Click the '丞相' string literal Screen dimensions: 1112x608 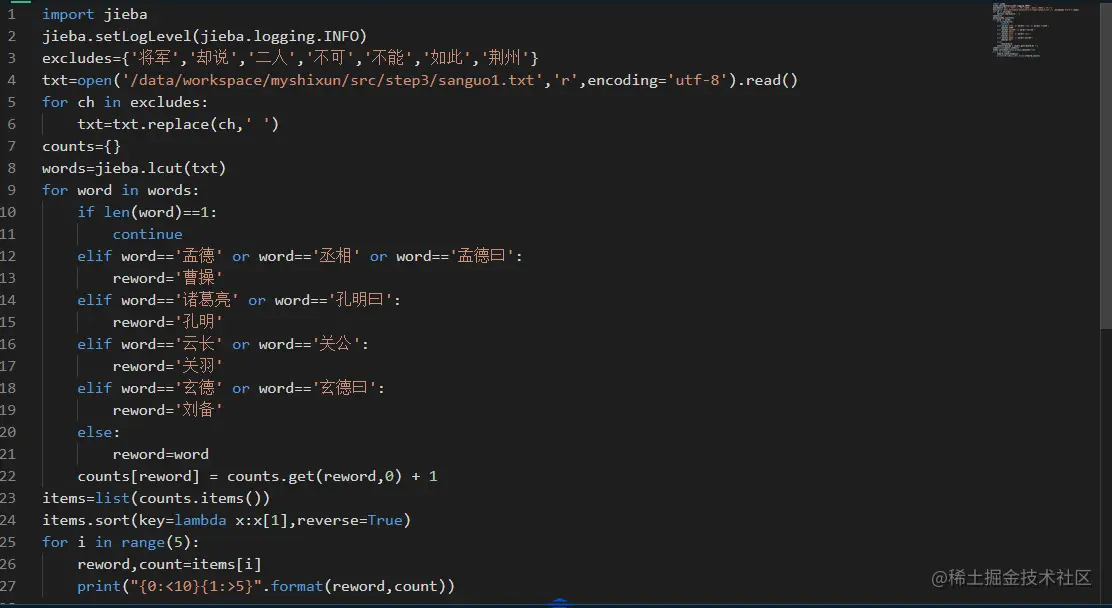[x=336, y=256]
